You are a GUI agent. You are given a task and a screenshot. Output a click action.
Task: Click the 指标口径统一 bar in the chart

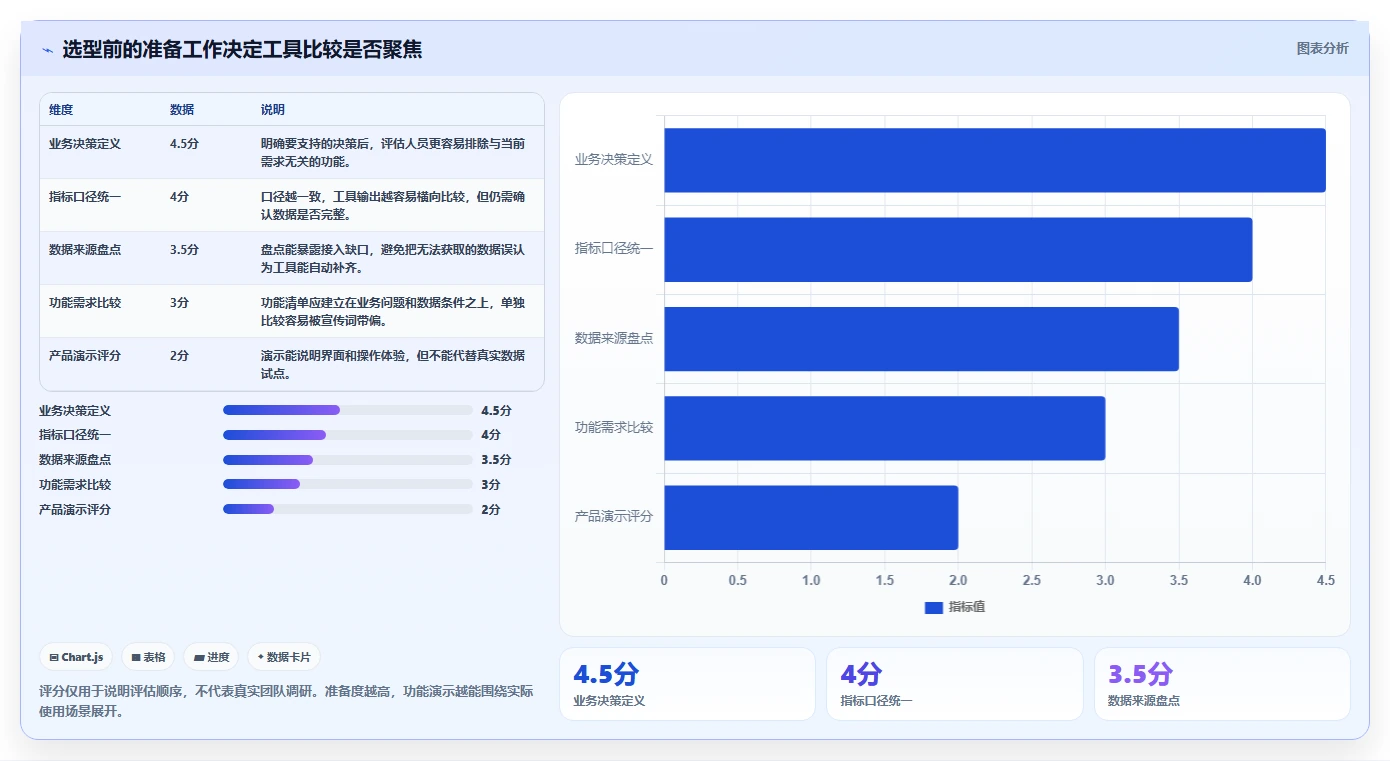(x=958, y=249)
